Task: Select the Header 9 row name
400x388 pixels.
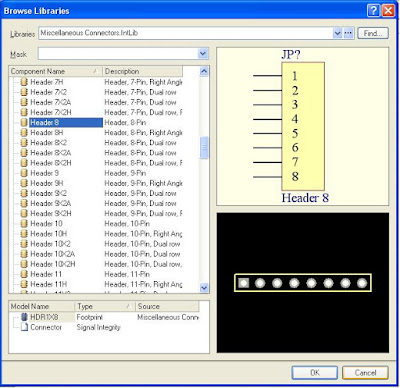Action: (x=44, y=173)
